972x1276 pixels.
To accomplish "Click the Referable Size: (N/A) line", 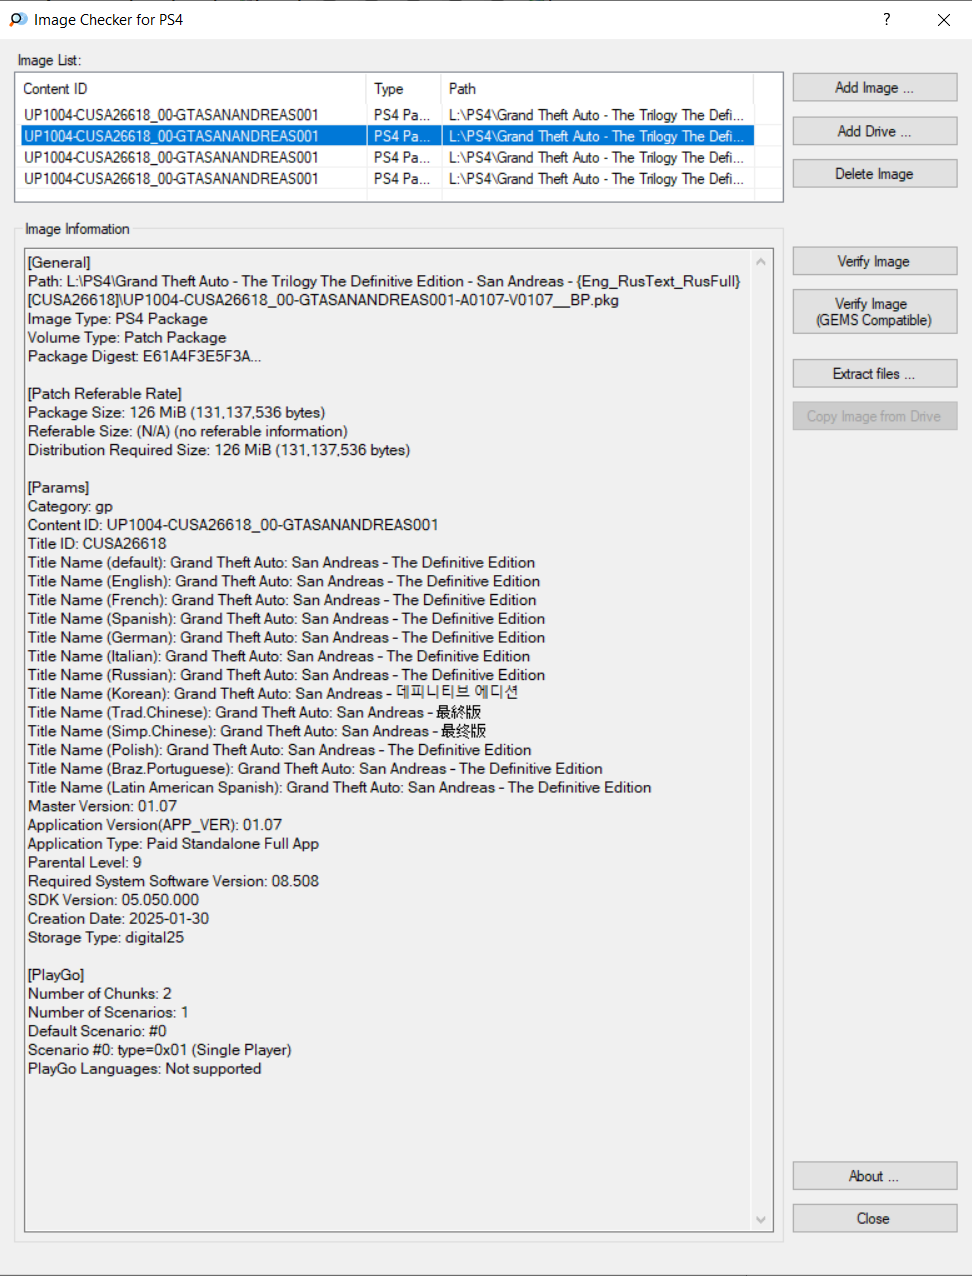I will (x=188, y=431).
